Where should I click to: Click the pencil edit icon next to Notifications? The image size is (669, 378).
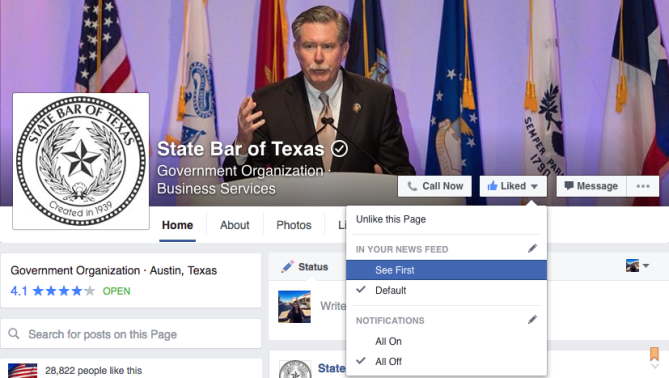click(x=532, y=320)
